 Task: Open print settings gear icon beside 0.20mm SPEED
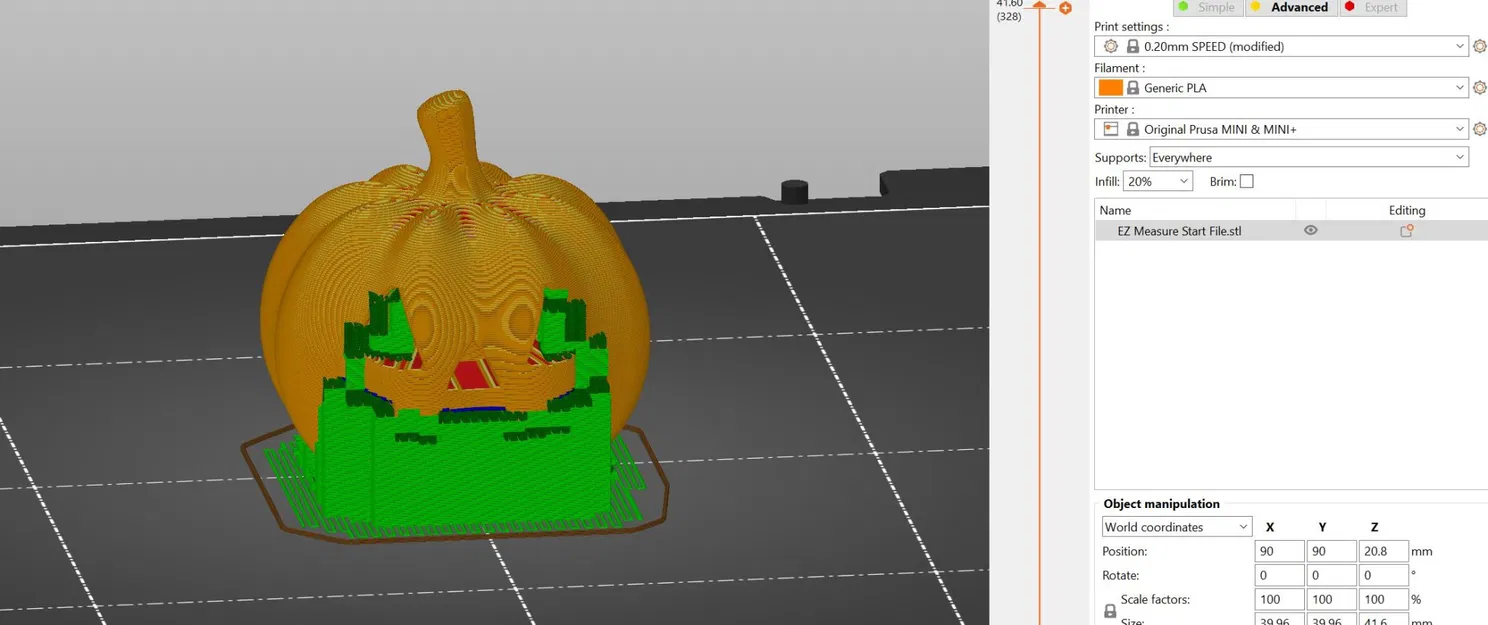(x=1480, y=46)
